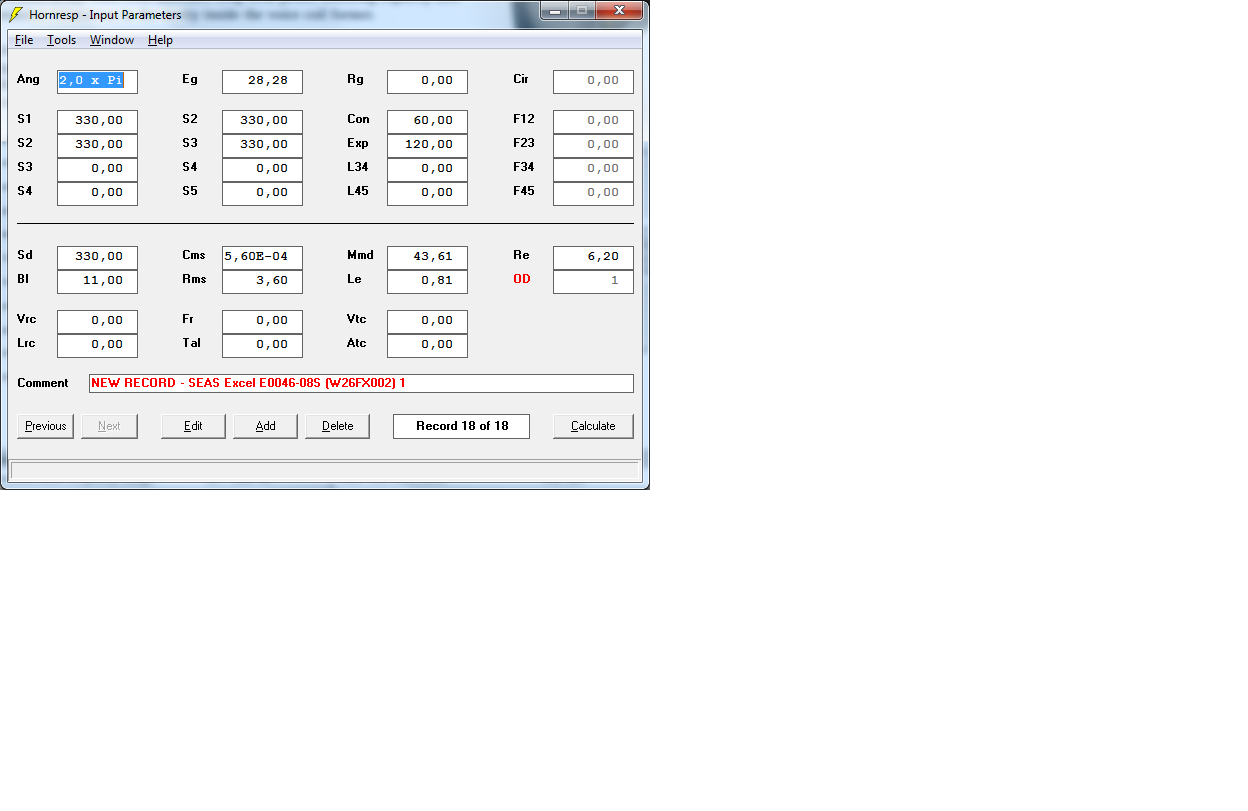Click the F12 input field

[x=593, y=121]
